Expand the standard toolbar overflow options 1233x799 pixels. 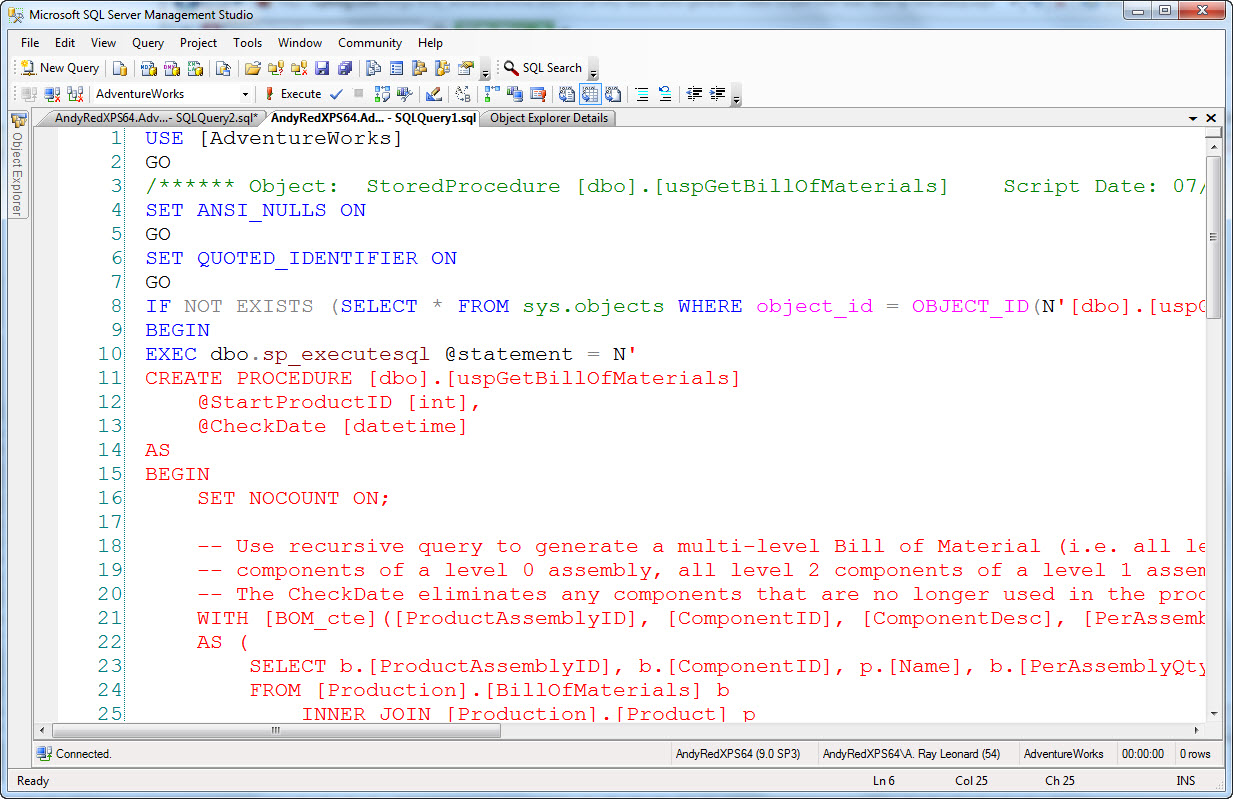click(x=485, y=70)
